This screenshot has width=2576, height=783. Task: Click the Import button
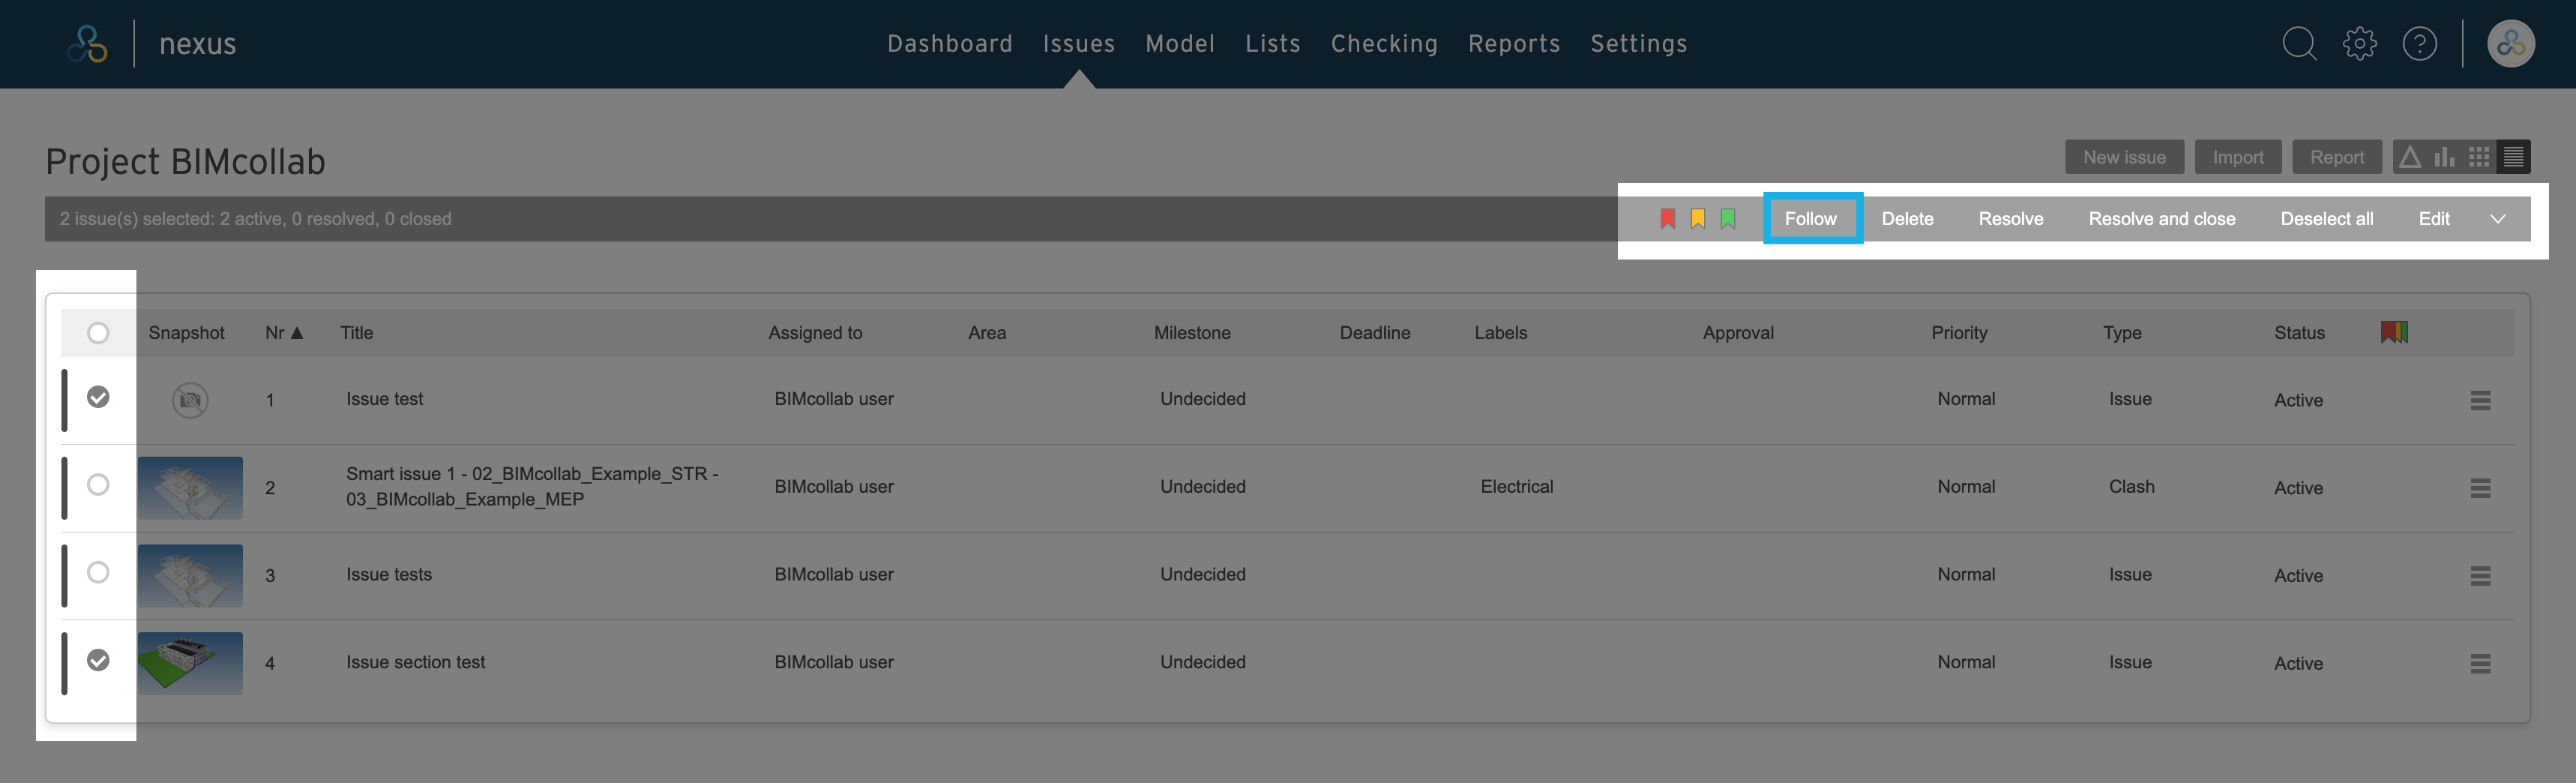(x=2238, y=157)
